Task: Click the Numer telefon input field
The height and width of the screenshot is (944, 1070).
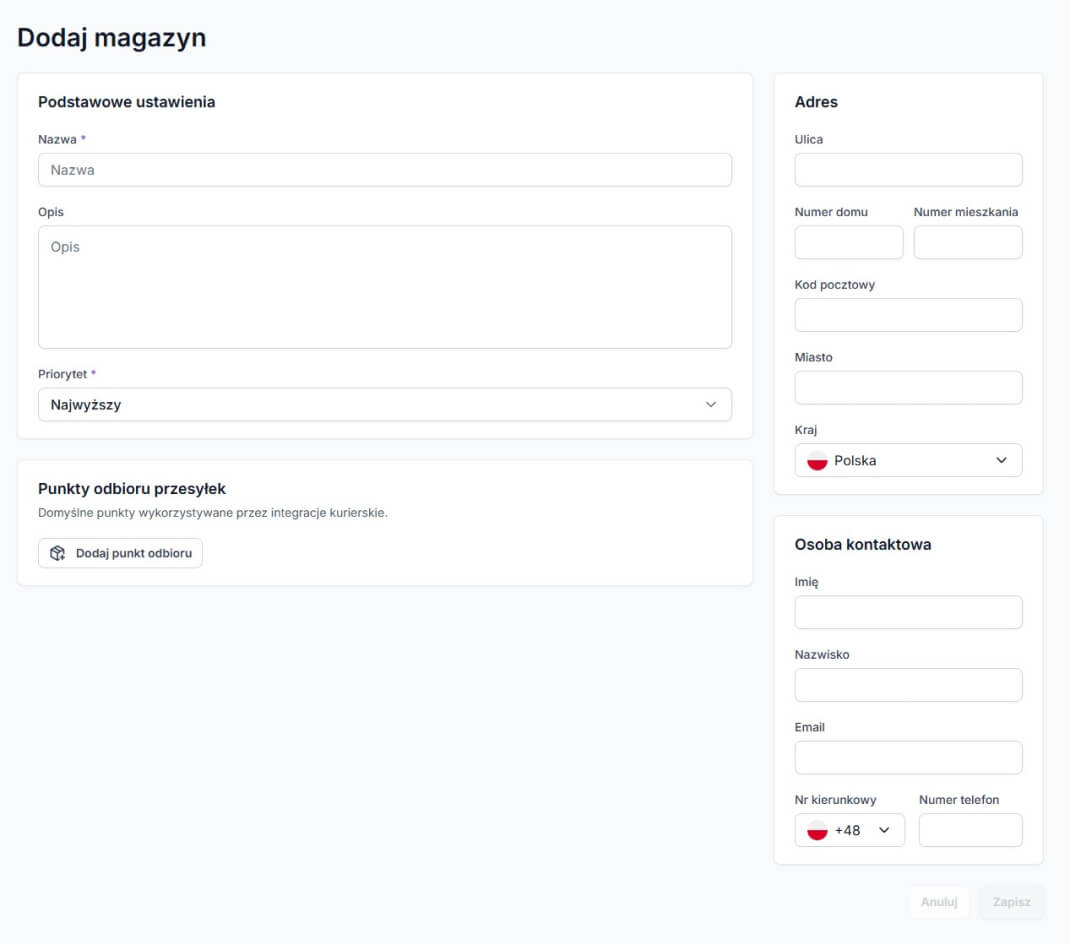Action: 970,831
